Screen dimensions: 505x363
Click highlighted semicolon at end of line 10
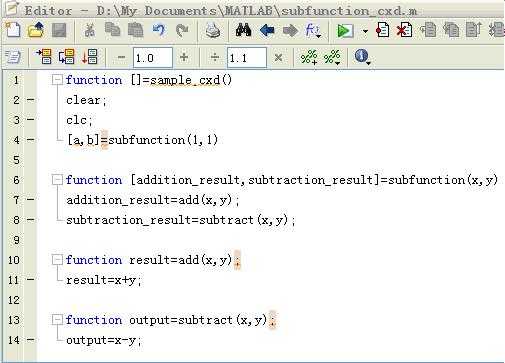pyautogui.click(x=237, y=260)
